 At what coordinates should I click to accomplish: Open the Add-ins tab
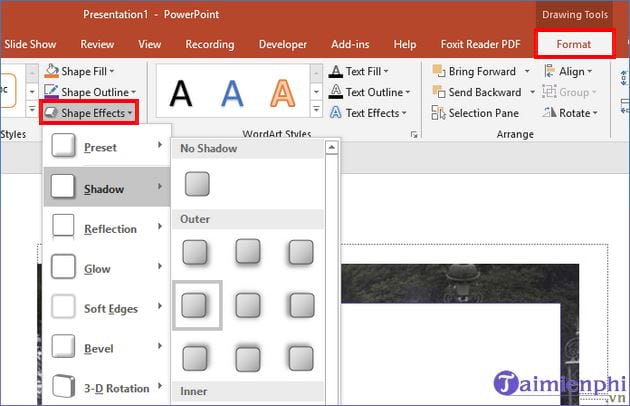tap(350, 44)
